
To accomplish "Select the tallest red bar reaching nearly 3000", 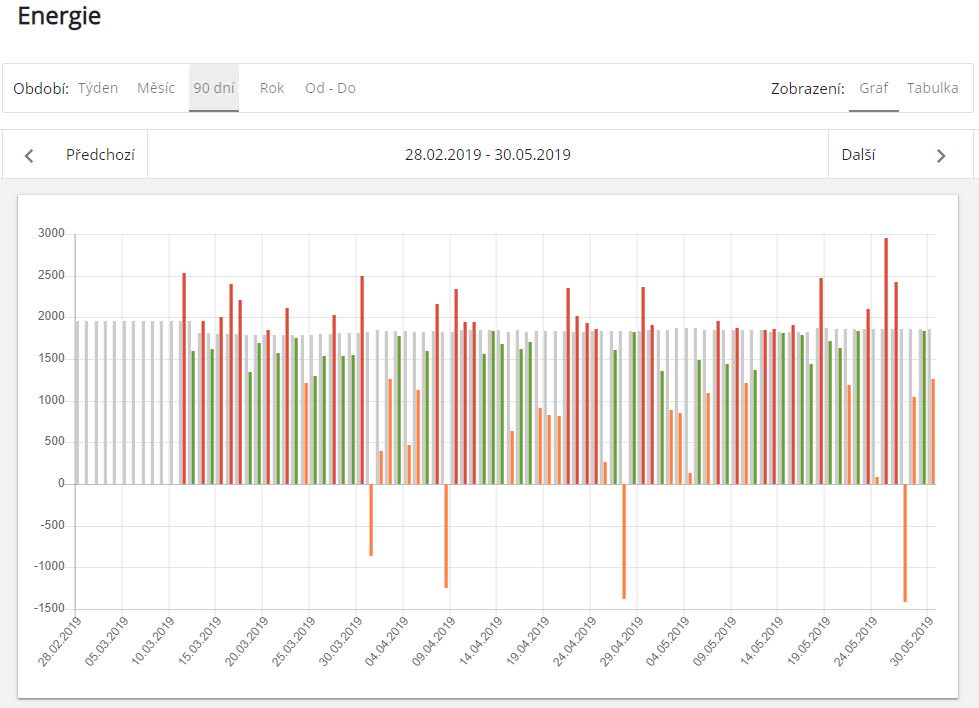I will pyautogui.click(x=886, y=361).
